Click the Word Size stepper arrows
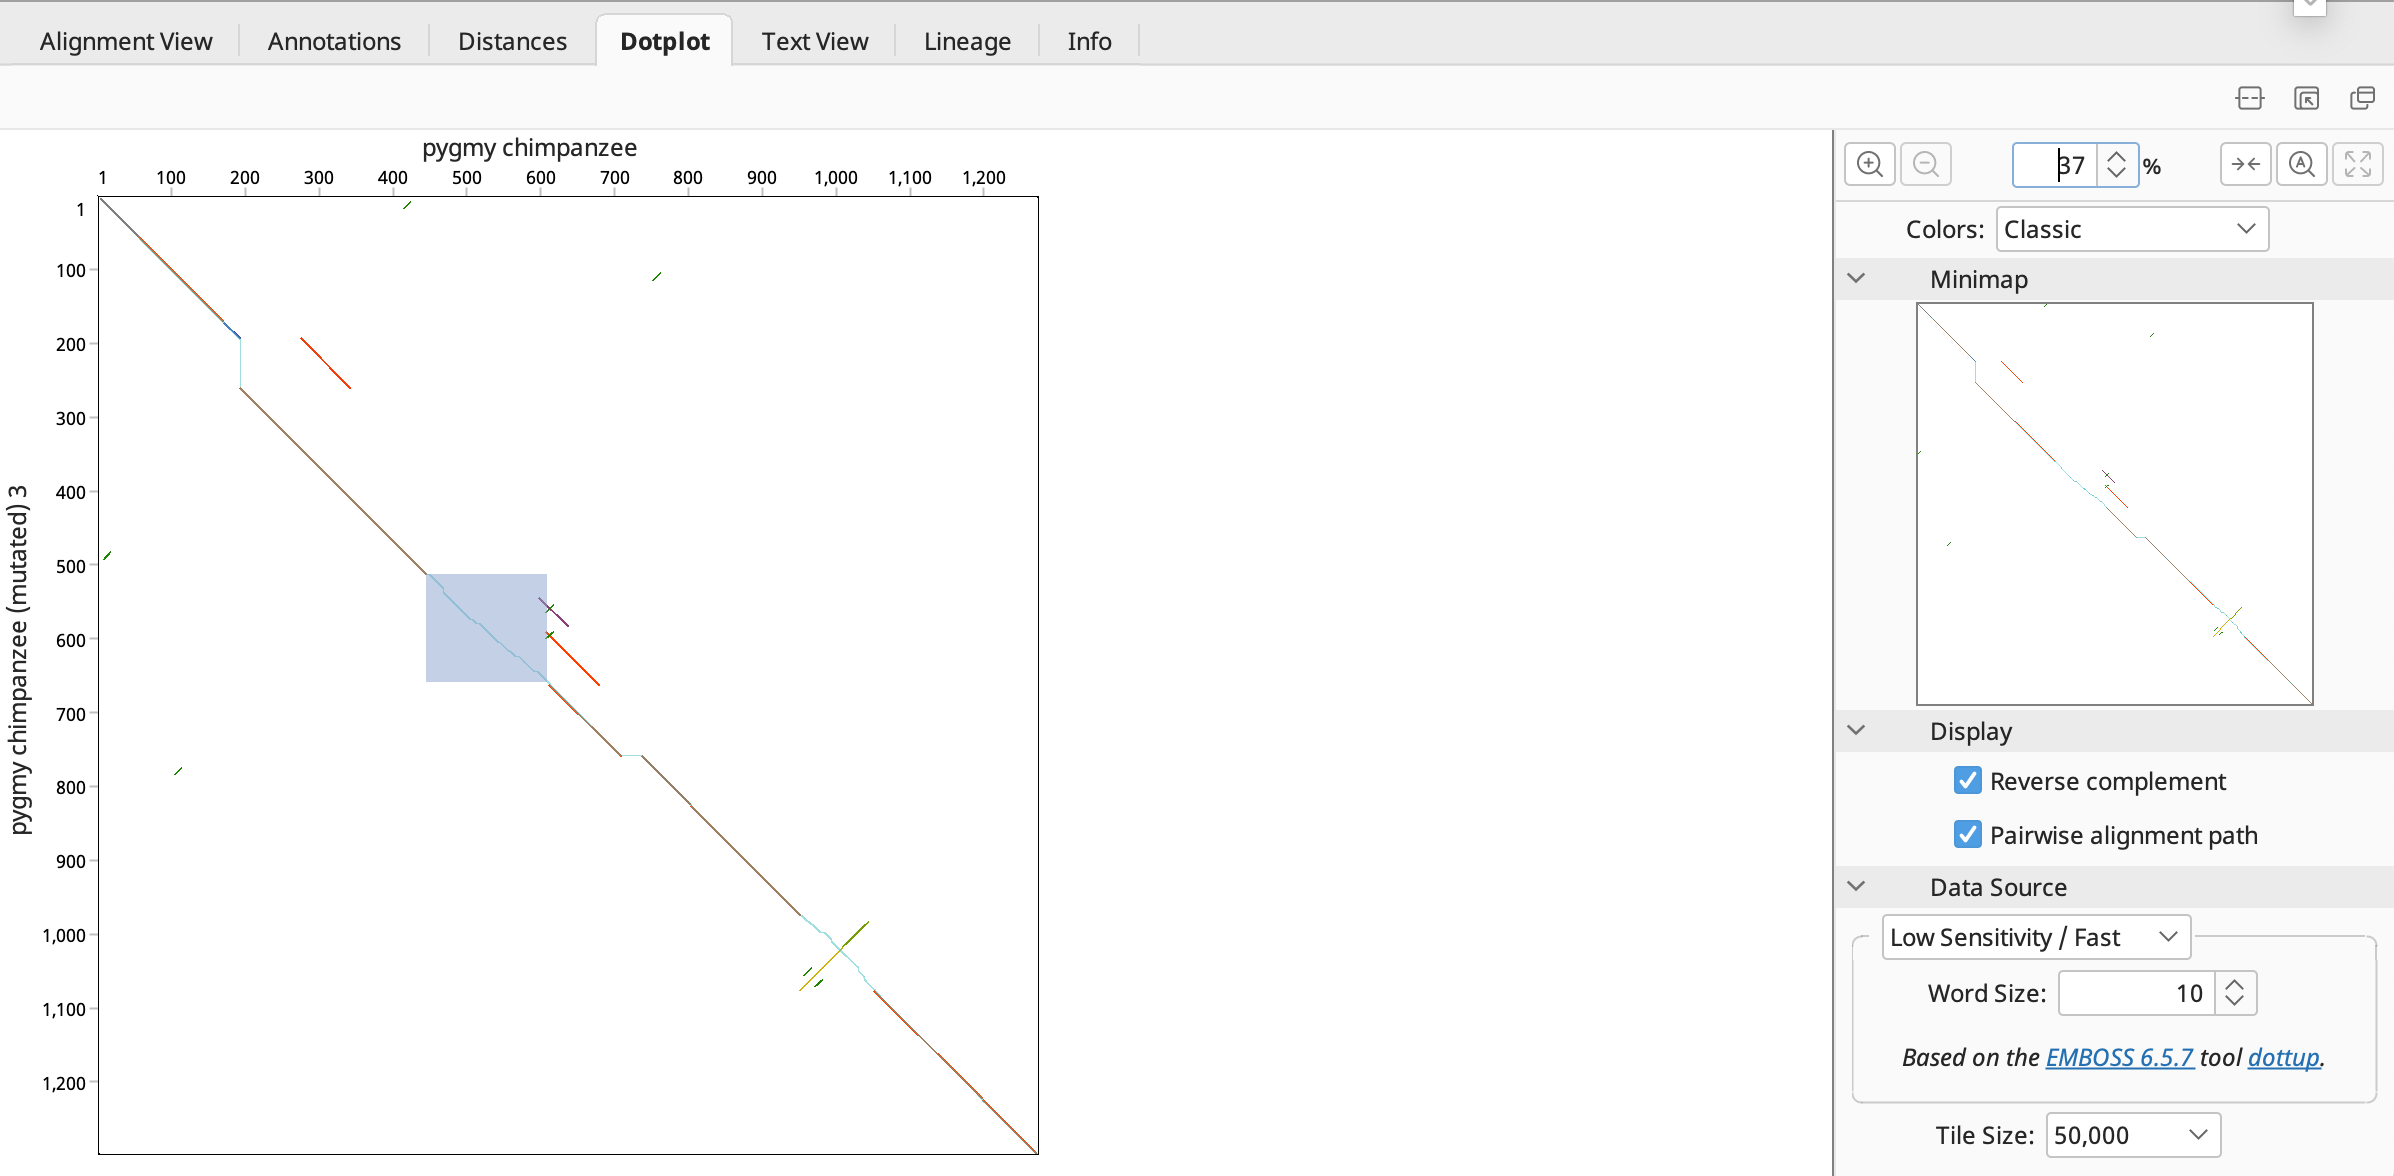This screenshot has width=2394, height=1176. (x=2235, y=994)
